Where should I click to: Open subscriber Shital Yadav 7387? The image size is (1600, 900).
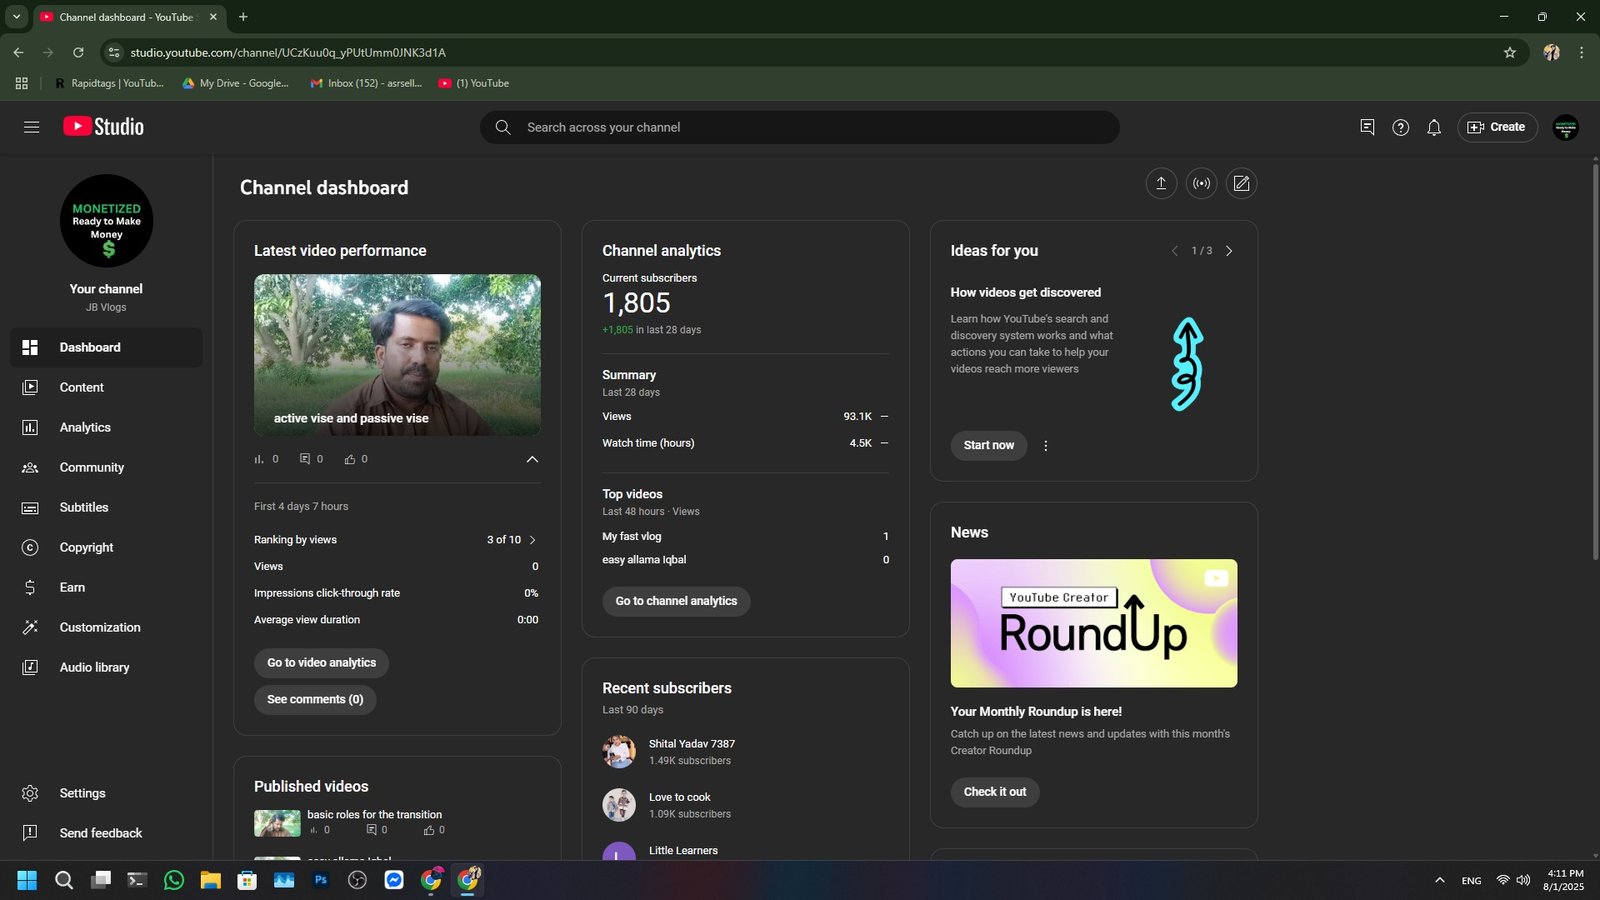click(x=692, y=744)
